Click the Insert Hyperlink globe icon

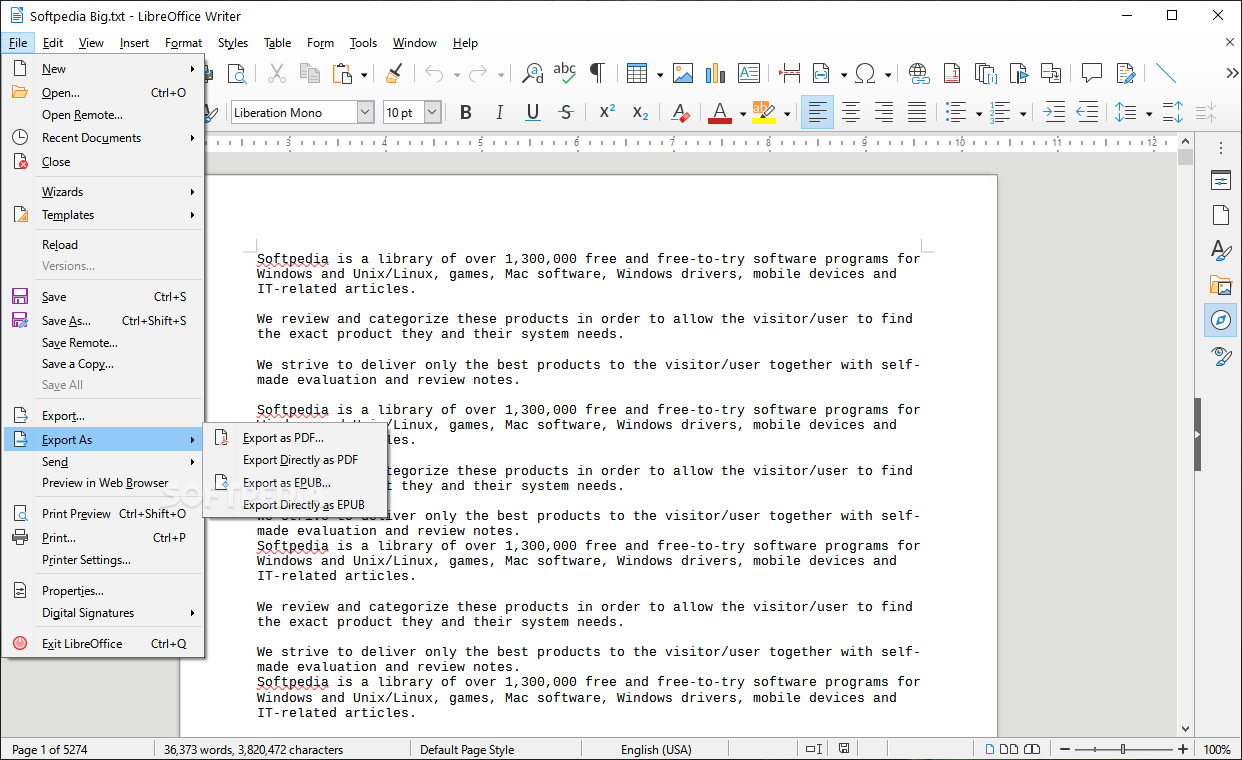[919, 73]
